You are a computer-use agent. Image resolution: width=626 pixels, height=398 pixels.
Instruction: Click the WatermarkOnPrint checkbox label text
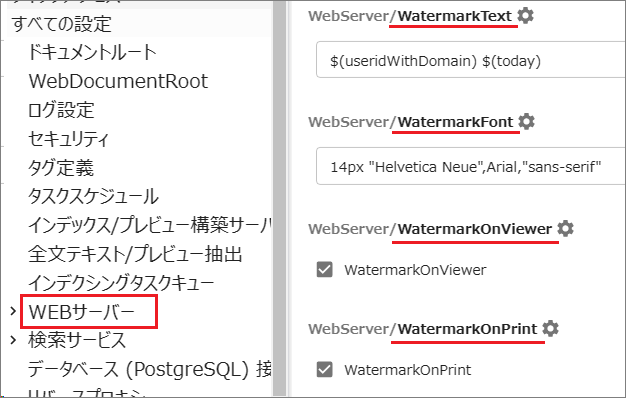click(408, 370)
